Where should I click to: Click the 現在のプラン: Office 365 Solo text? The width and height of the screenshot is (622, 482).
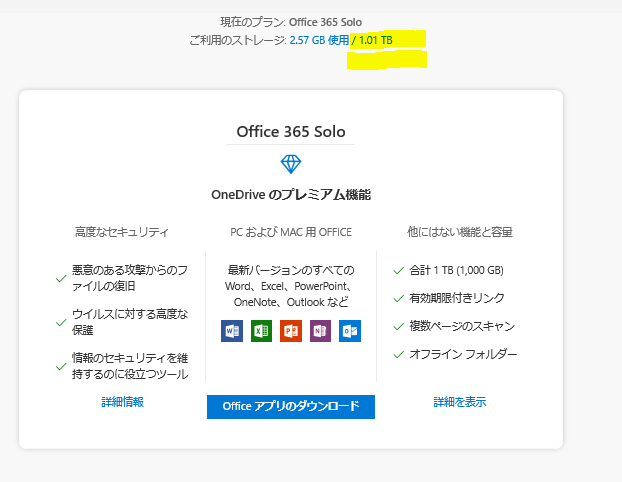coord(291,22)
